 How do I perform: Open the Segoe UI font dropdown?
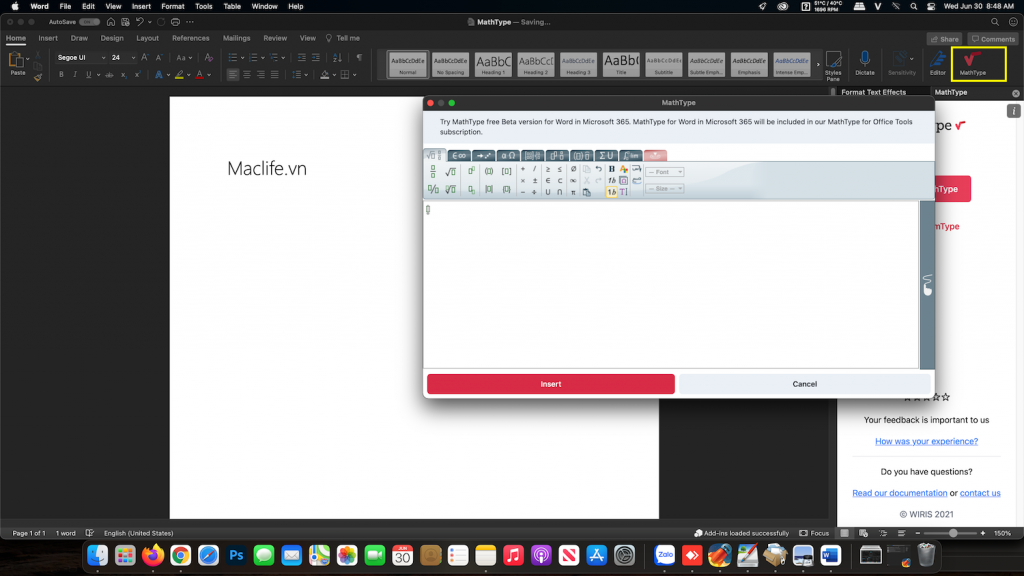[103, 57]
